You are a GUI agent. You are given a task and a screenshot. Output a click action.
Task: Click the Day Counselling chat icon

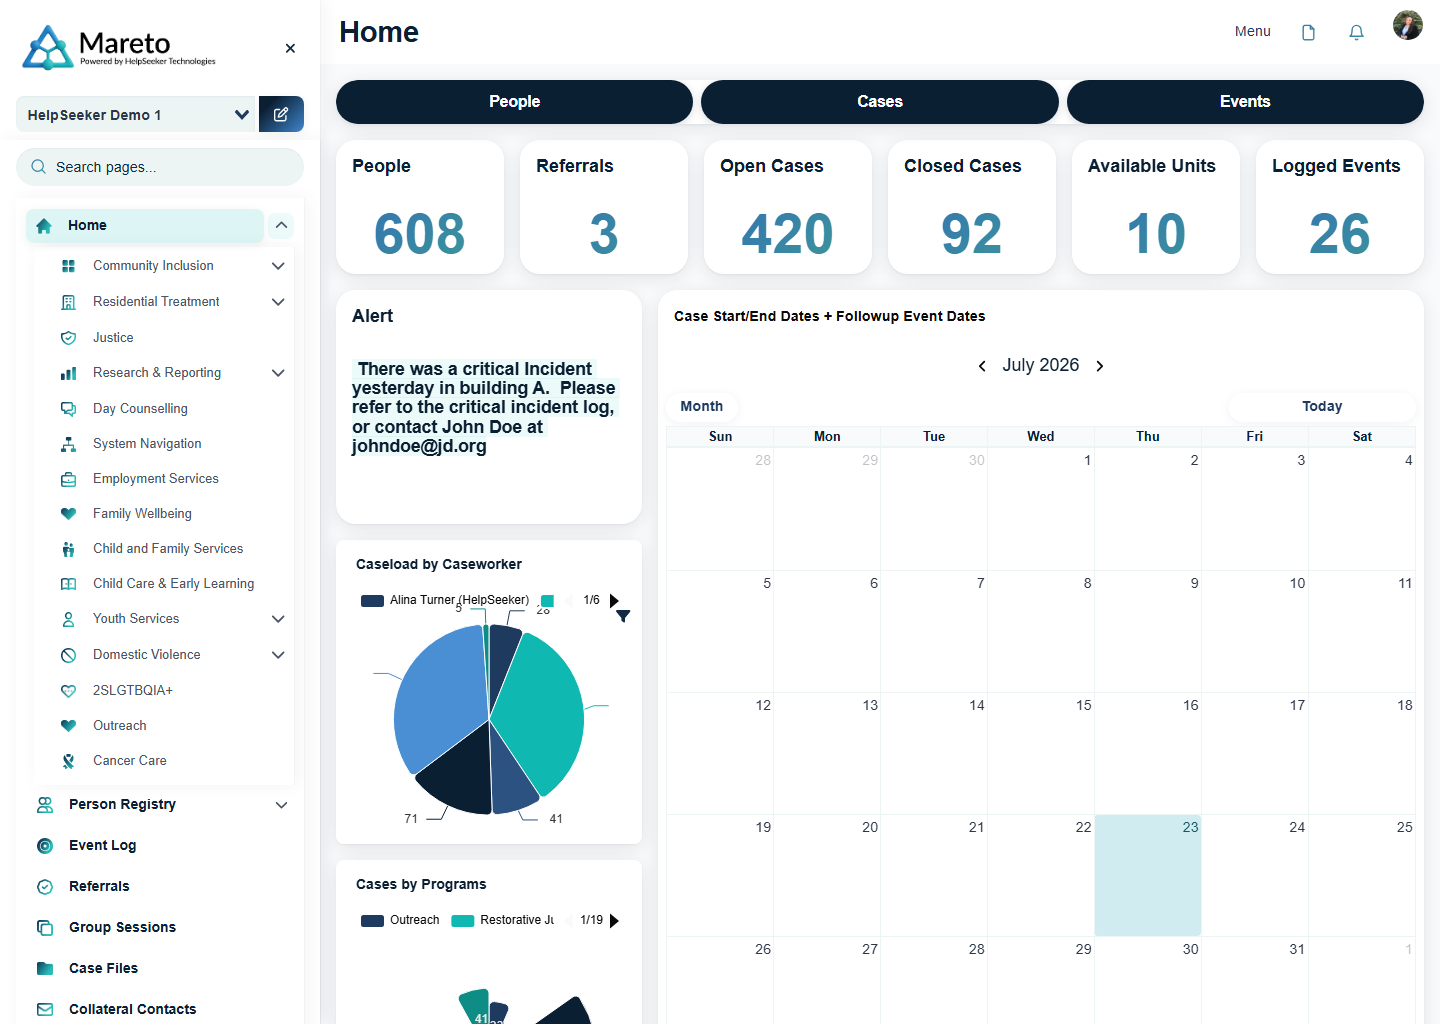click(x=68, y=409)
